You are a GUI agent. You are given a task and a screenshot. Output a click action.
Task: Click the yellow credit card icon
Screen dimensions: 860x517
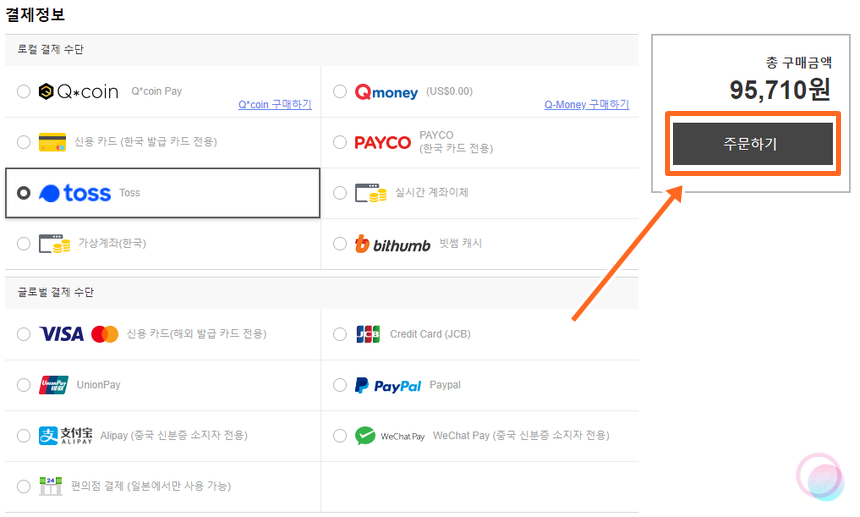[x=52, y=142]
